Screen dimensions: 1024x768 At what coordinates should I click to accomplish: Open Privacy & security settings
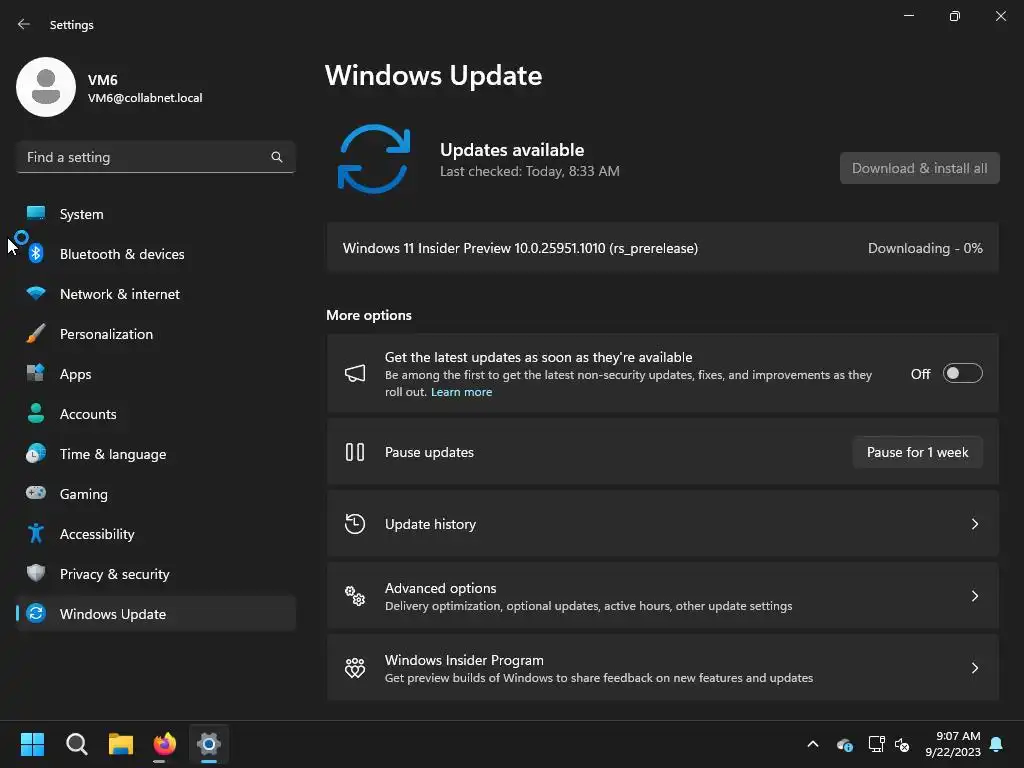pos(155,573)
